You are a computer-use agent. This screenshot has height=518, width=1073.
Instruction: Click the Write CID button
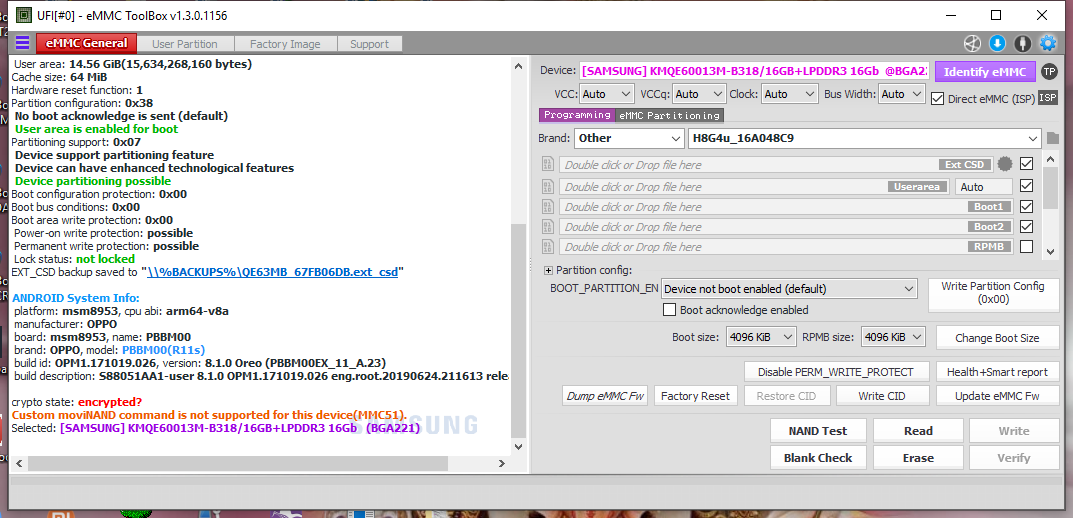(x=881, y=396)
